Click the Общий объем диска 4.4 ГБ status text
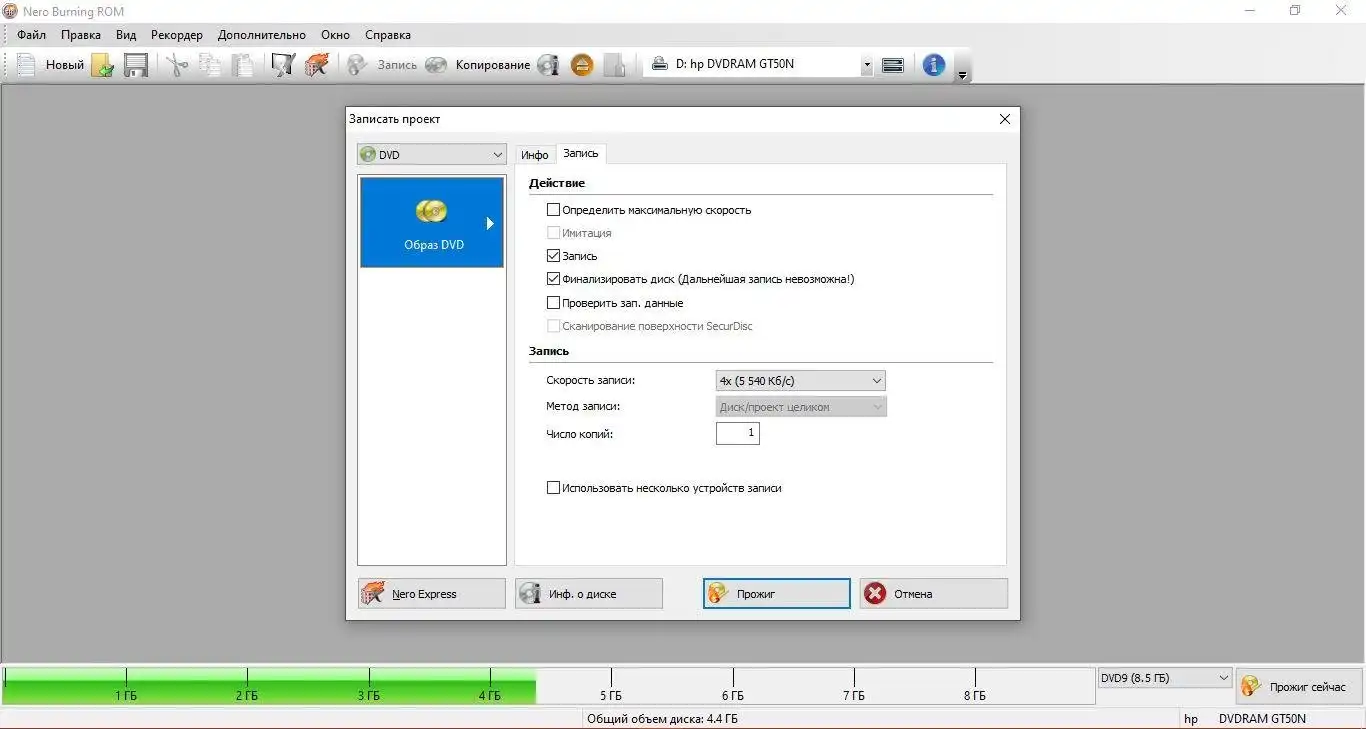This screenshot has height=729, width=1366. pyautogui.click(x=662, y=719)
